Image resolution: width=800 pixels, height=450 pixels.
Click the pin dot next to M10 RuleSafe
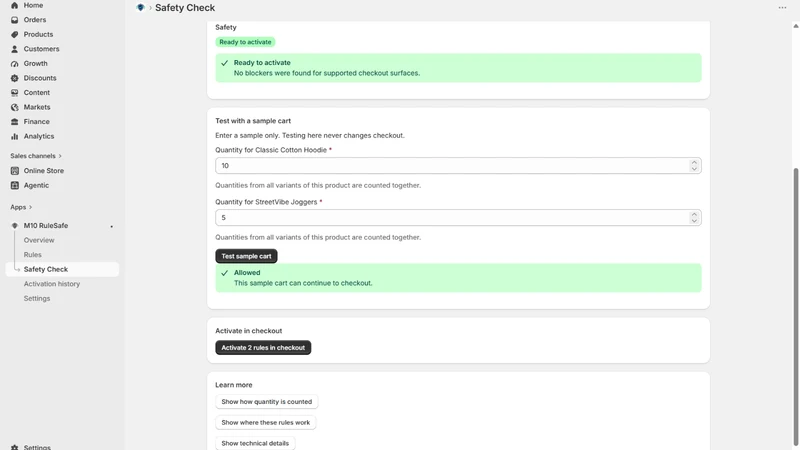click(111, 227)
